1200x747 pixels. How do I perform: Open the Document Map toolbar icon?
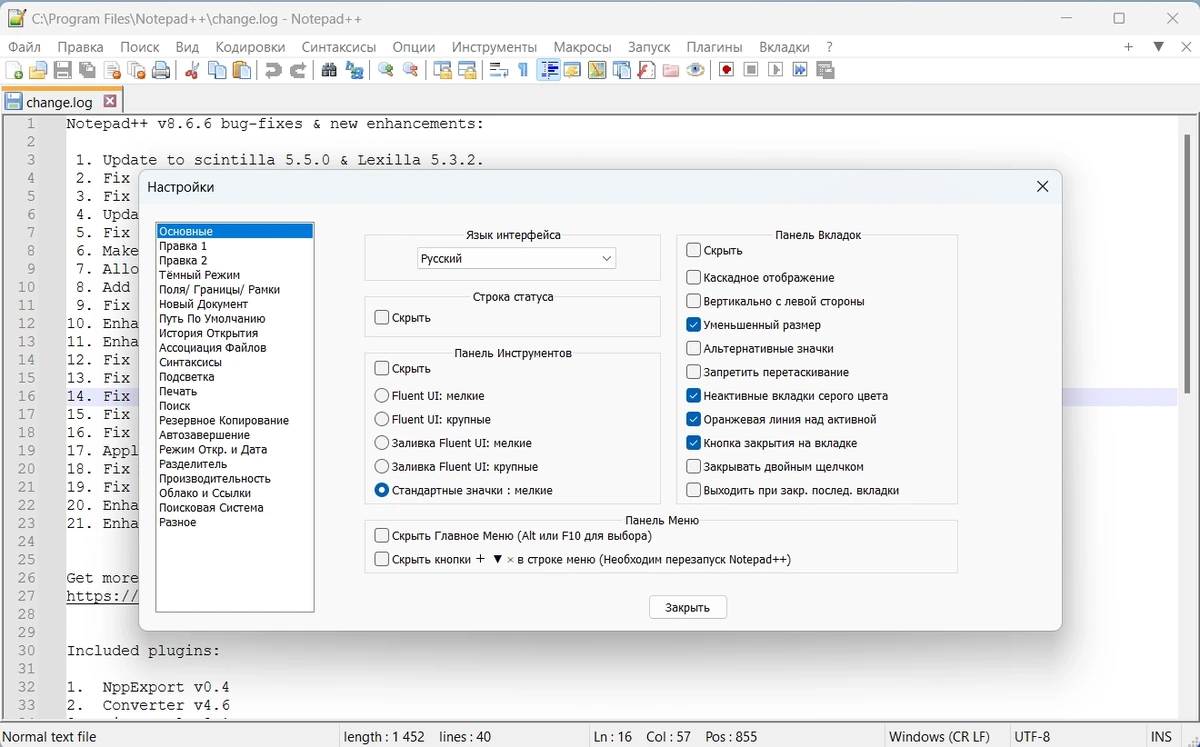click(x=597, y=70)
